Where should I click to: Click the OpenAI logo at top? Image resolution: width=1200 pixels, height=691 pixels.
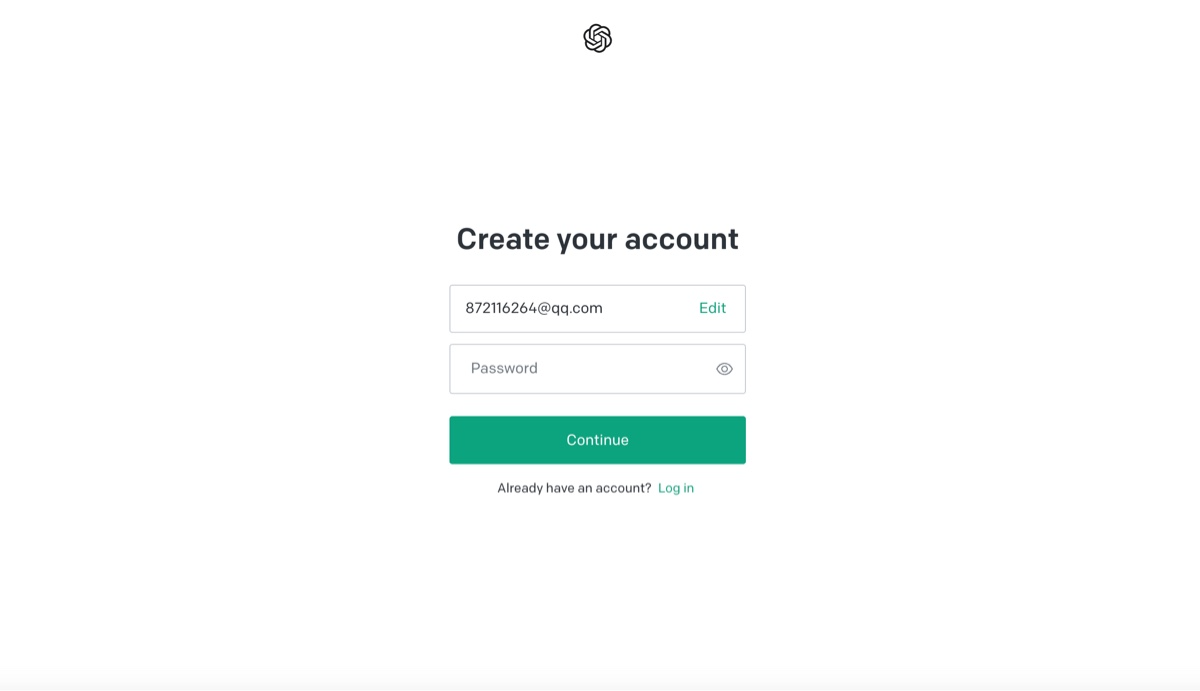coord(597,39)
